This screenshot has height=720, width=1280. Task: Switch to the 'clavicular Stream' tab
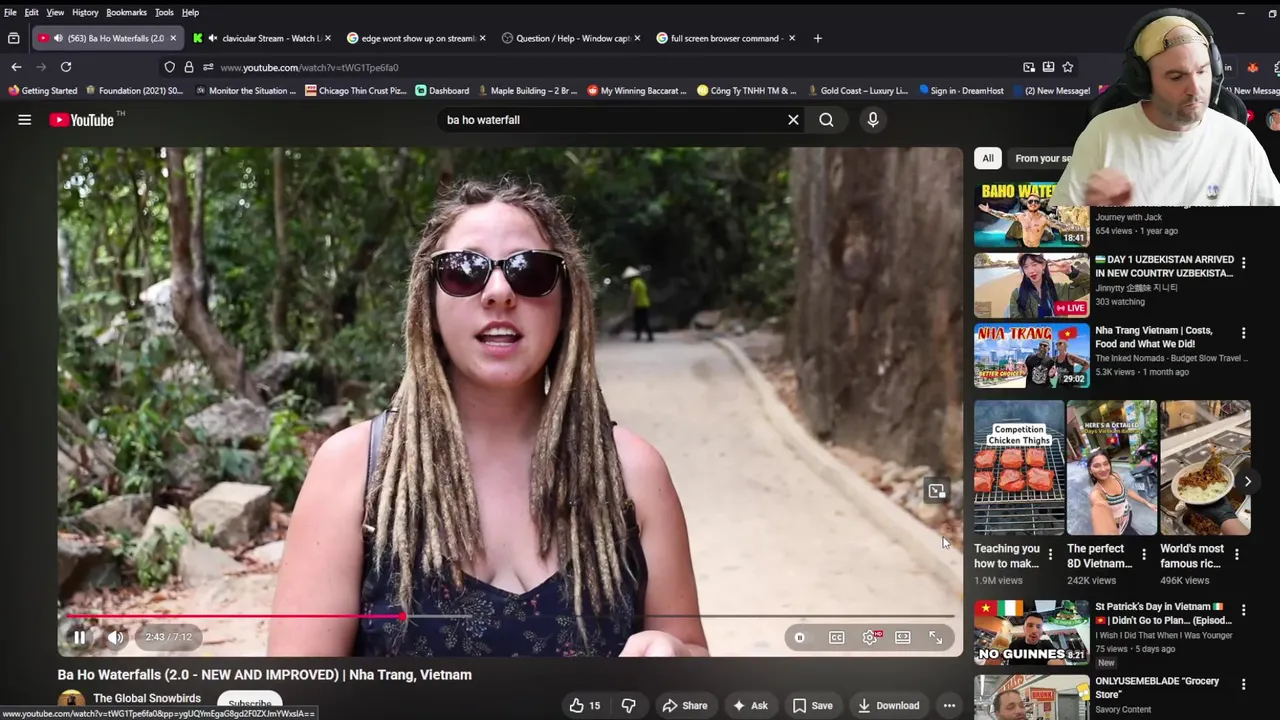(260, 38)
